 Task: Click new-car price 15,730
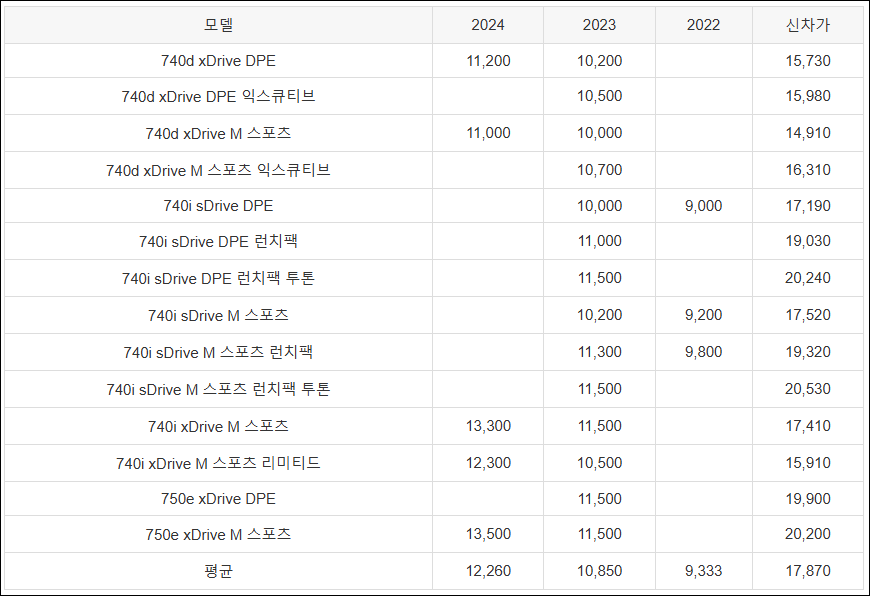click(x=808, y=60)
